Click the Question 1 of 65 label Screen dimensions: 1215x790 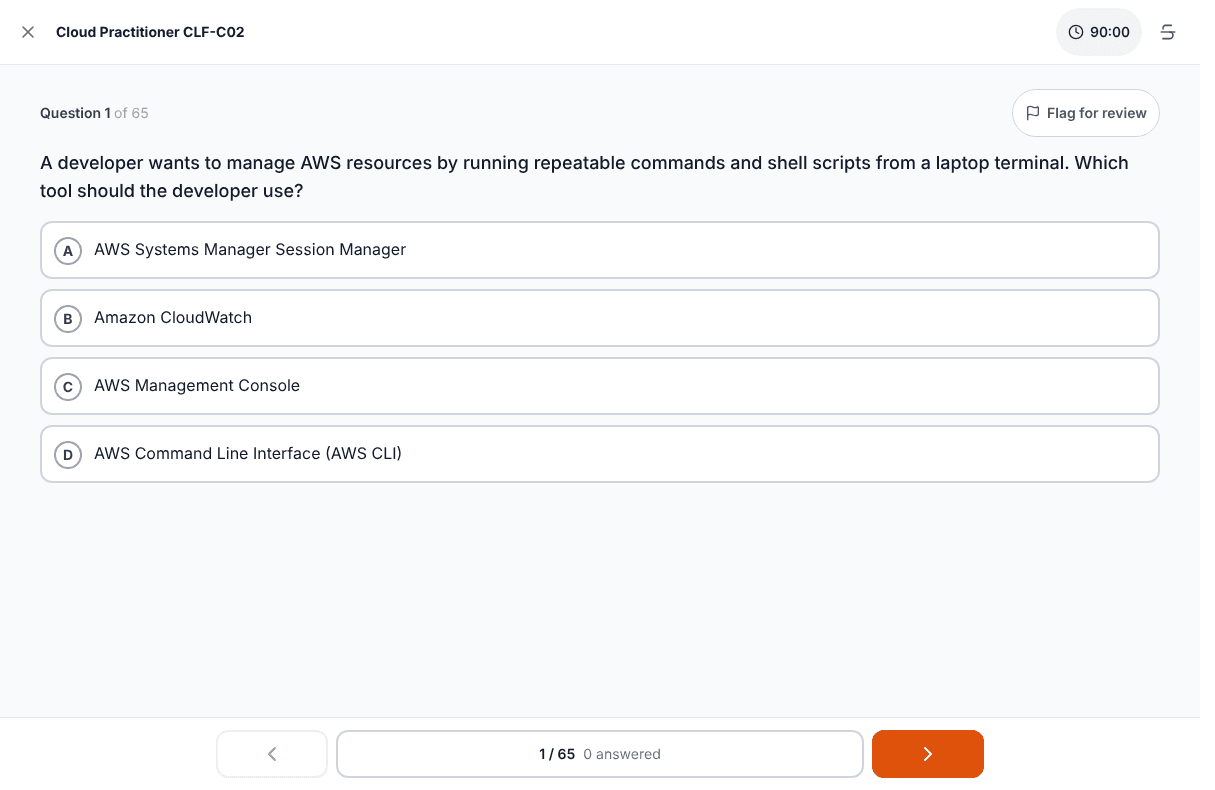(x=94, y=113)
